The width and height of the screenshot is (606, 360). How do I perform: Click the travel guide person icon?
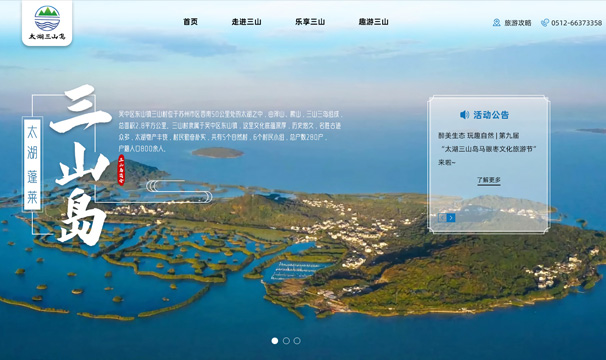[497, 22]
